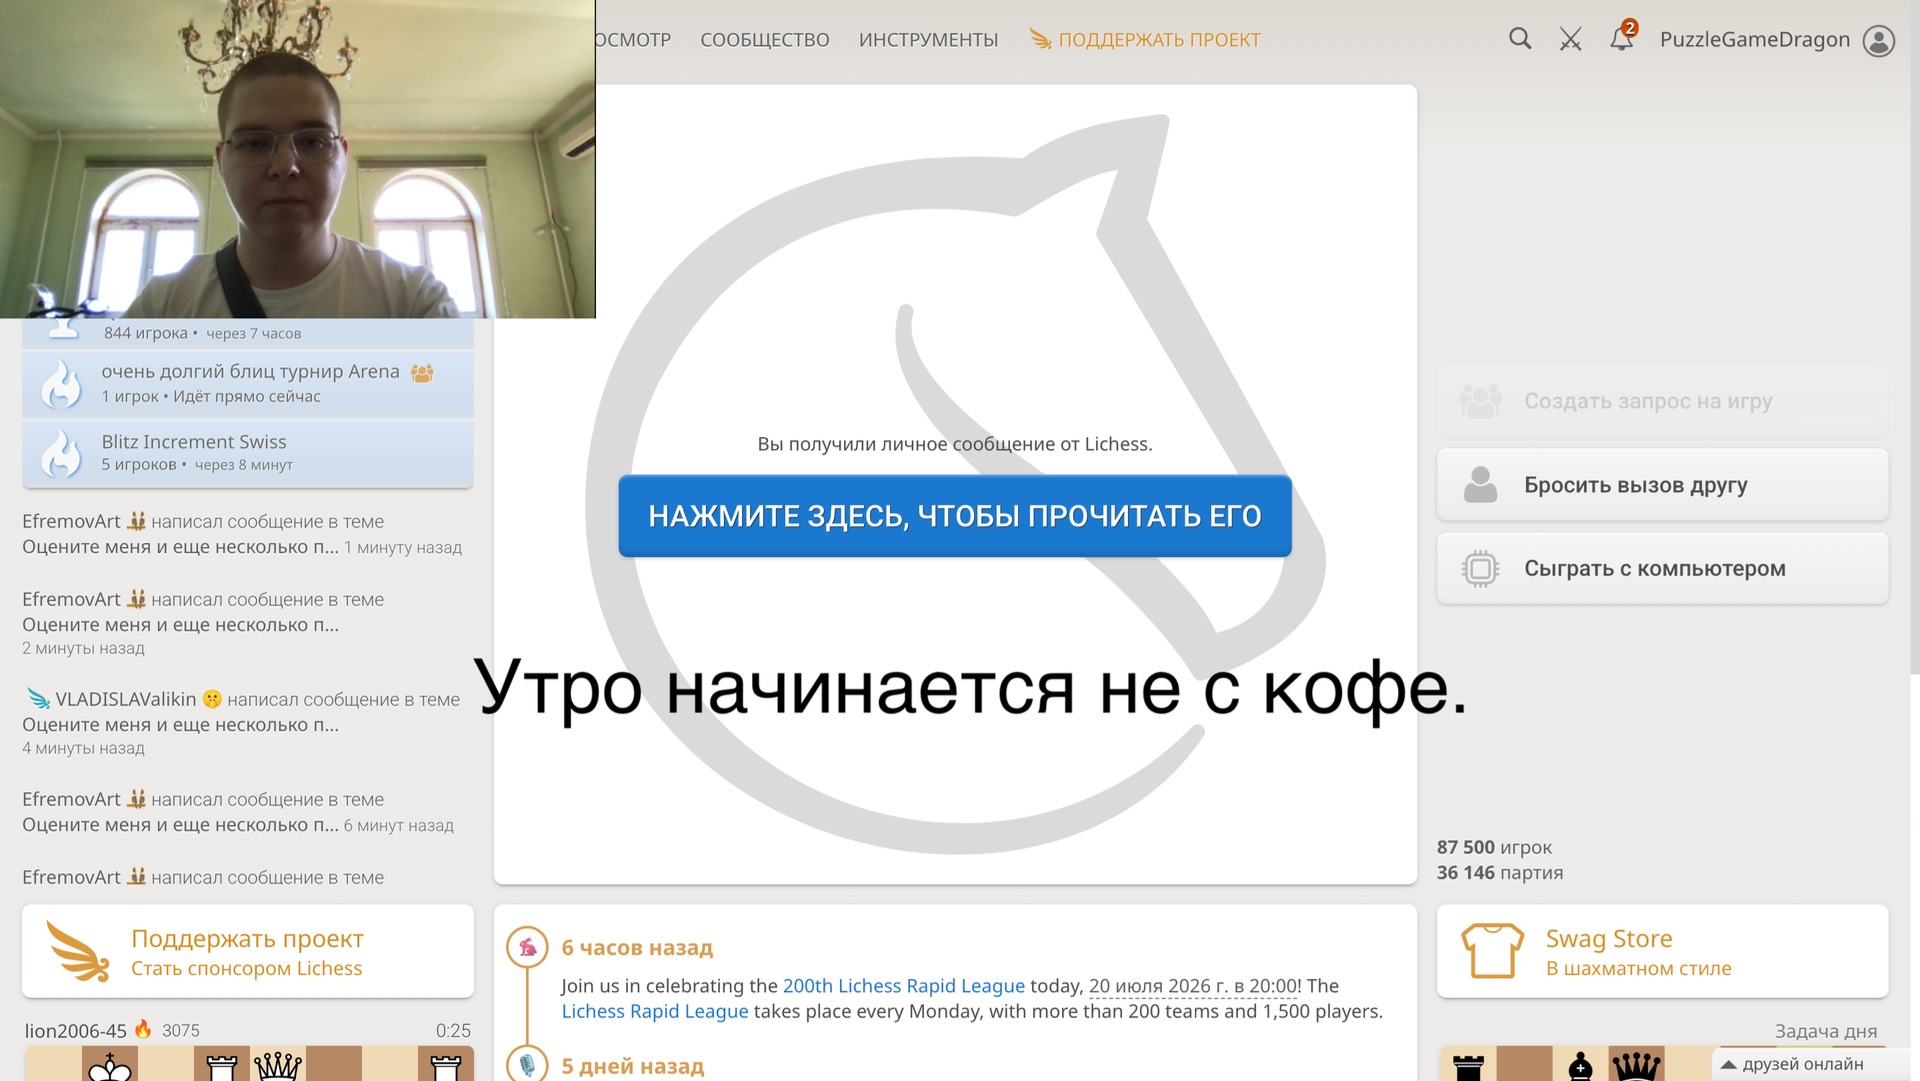The width and height of the screenshot is (1920, 1081).
Task: Click computer chip icon on Сыграть с компьютером
Action: click(1480, 568)
